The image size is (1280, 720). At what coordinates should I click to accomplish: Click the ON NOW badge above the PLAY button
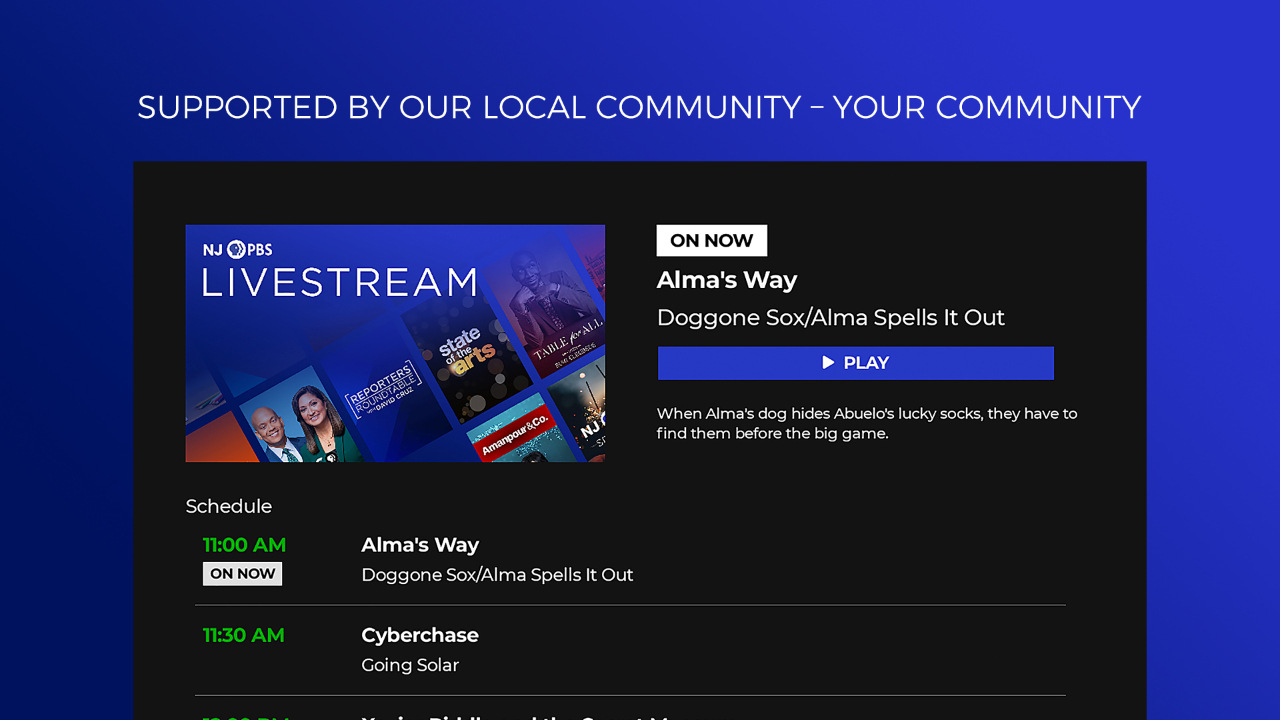pos(711,241)
